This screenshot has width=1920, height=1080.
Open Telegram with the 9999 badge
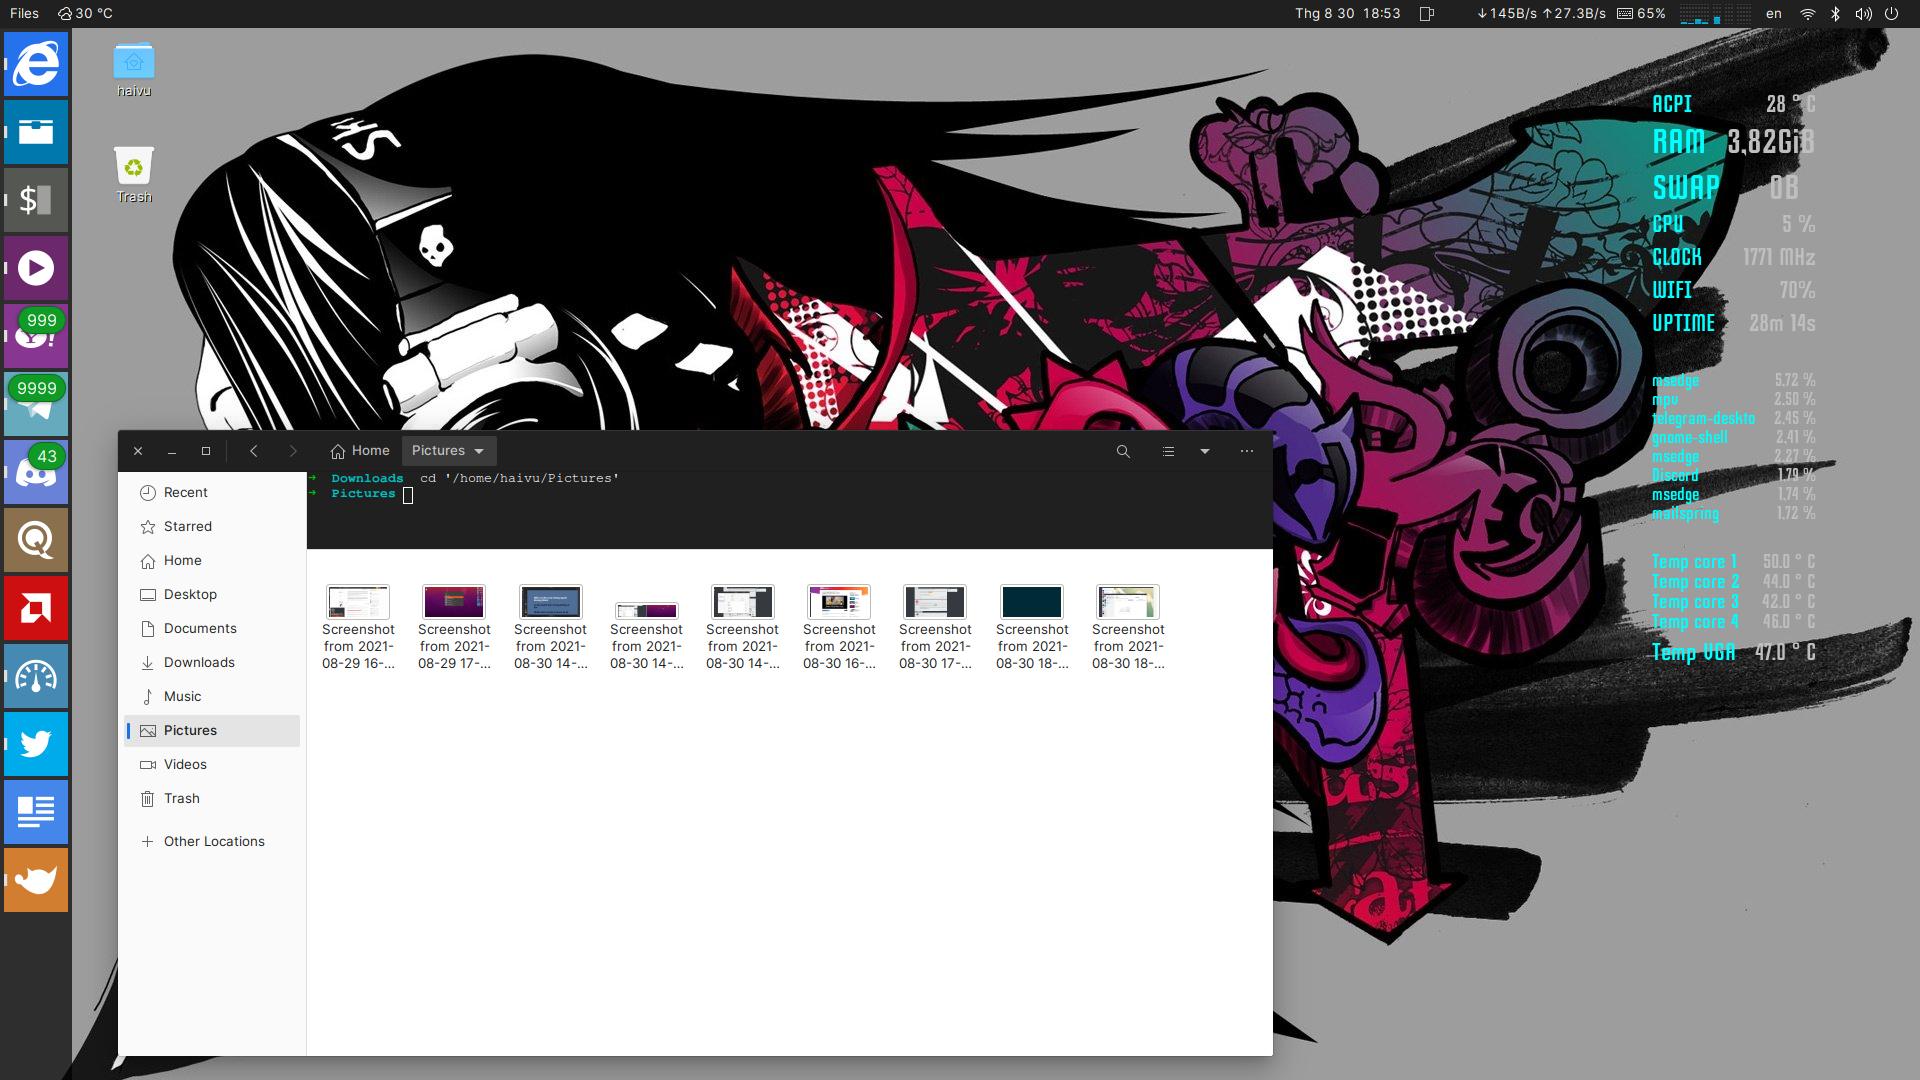coord(36,404)
